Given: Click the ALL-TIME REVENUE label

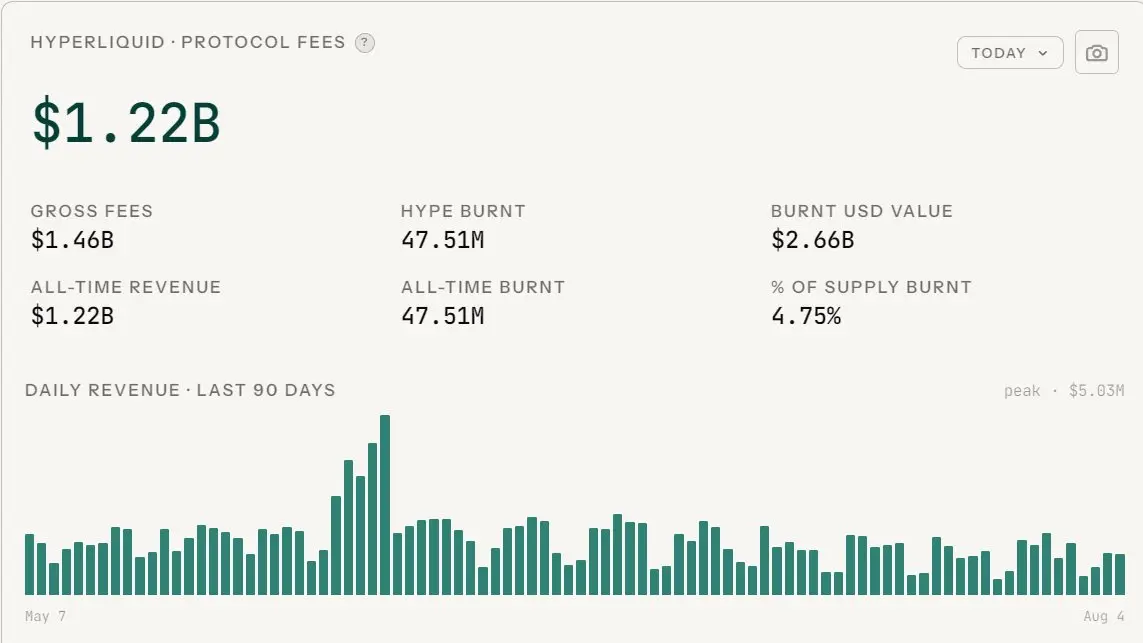Looking at the screenshot, I should pos(125,287).
